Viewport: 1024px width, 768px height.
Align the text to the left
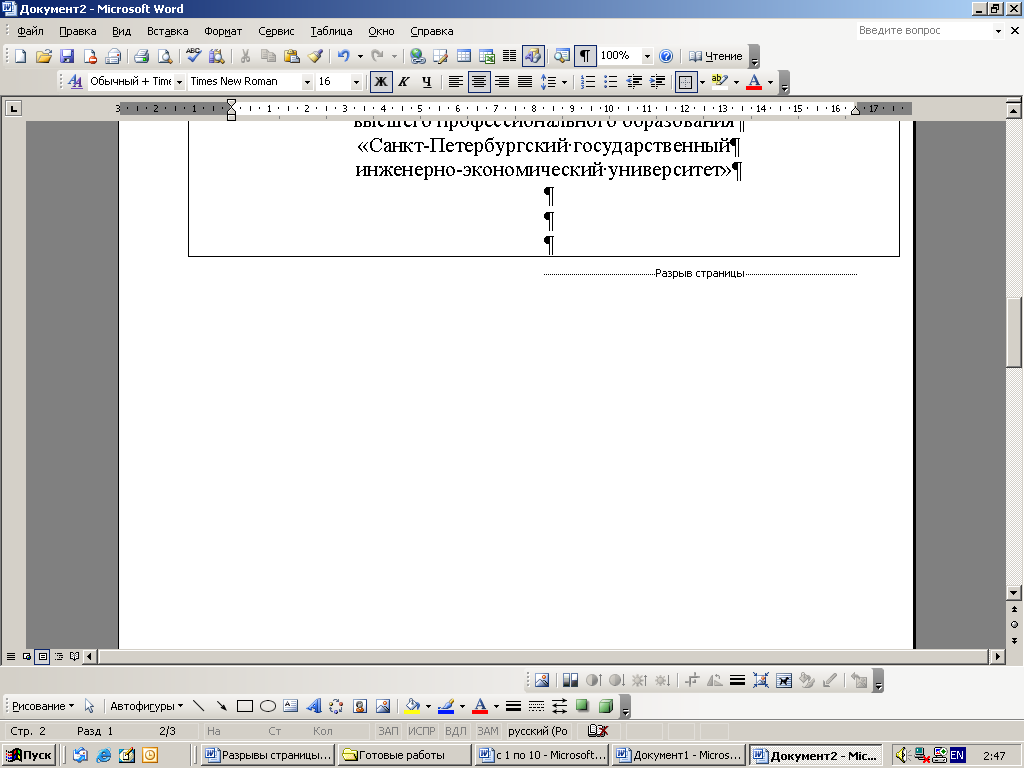[x=456, y=82]
